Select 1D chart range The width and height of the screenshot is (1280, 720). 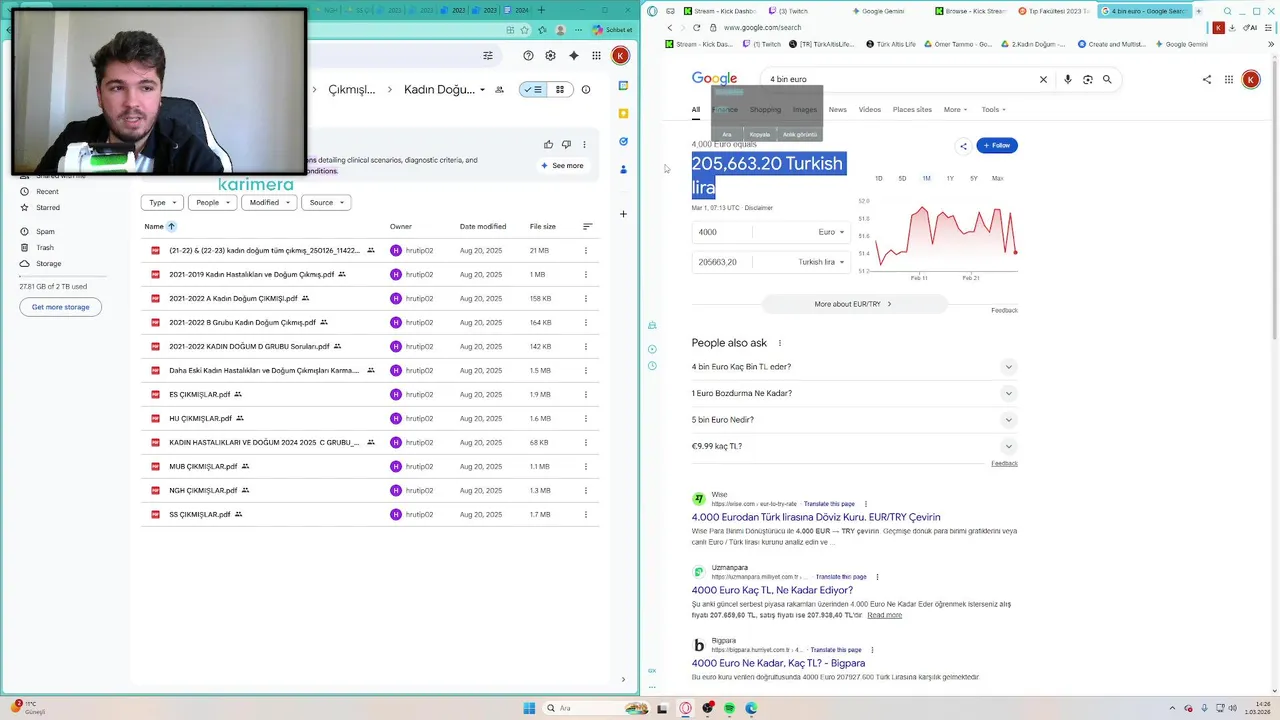tap(879, 178)
